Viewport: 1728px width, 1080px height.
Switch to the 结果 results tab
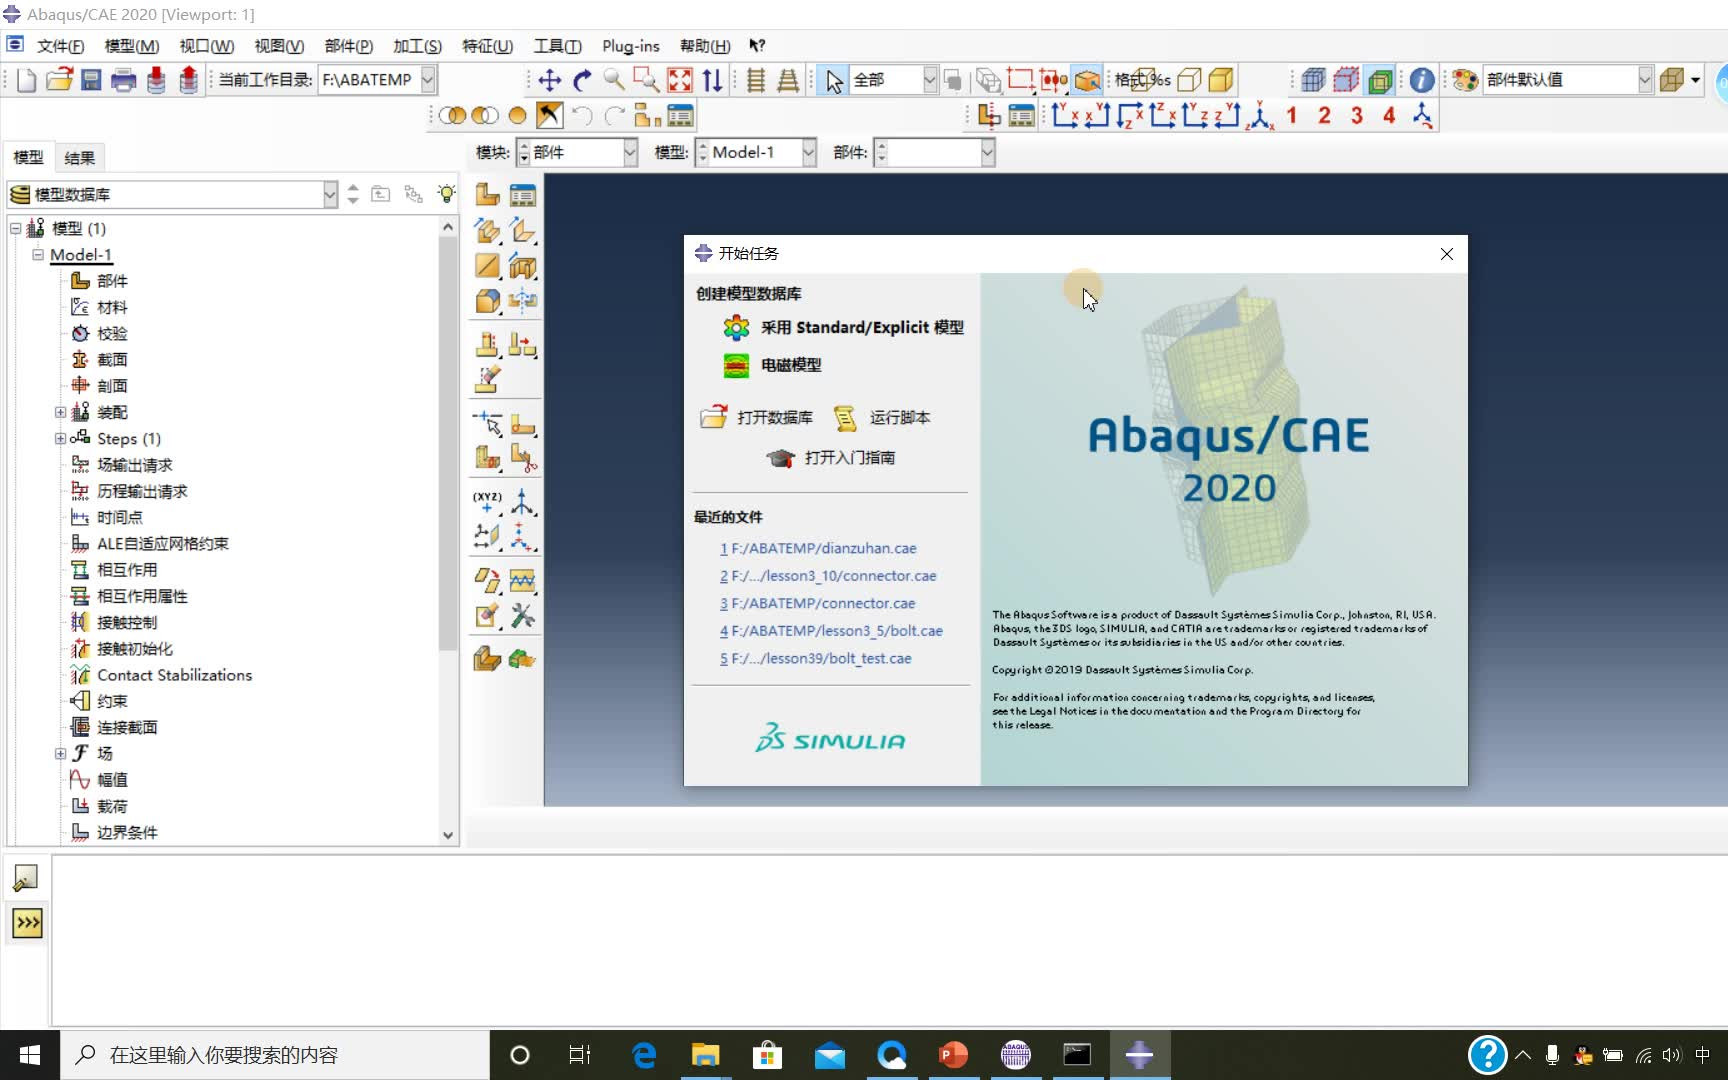pos(79,157)
